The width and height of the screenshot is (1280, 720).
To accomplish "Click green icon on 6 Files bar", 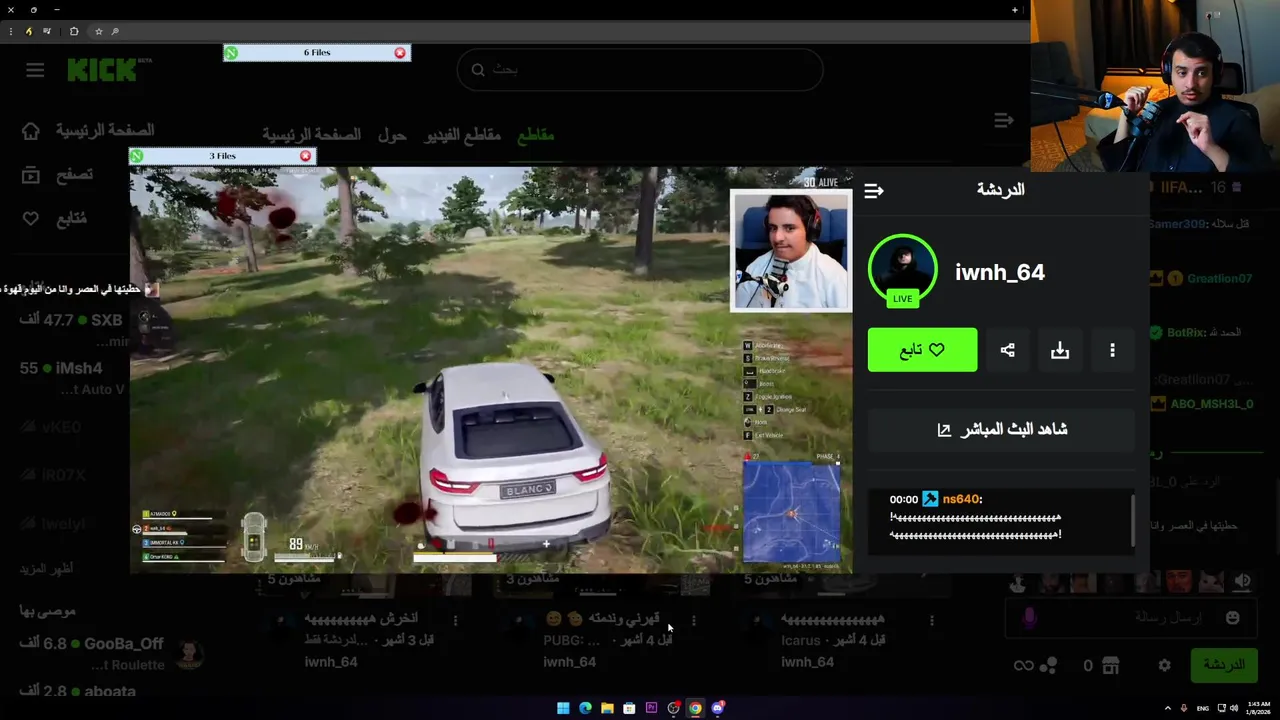I will 231,53.
